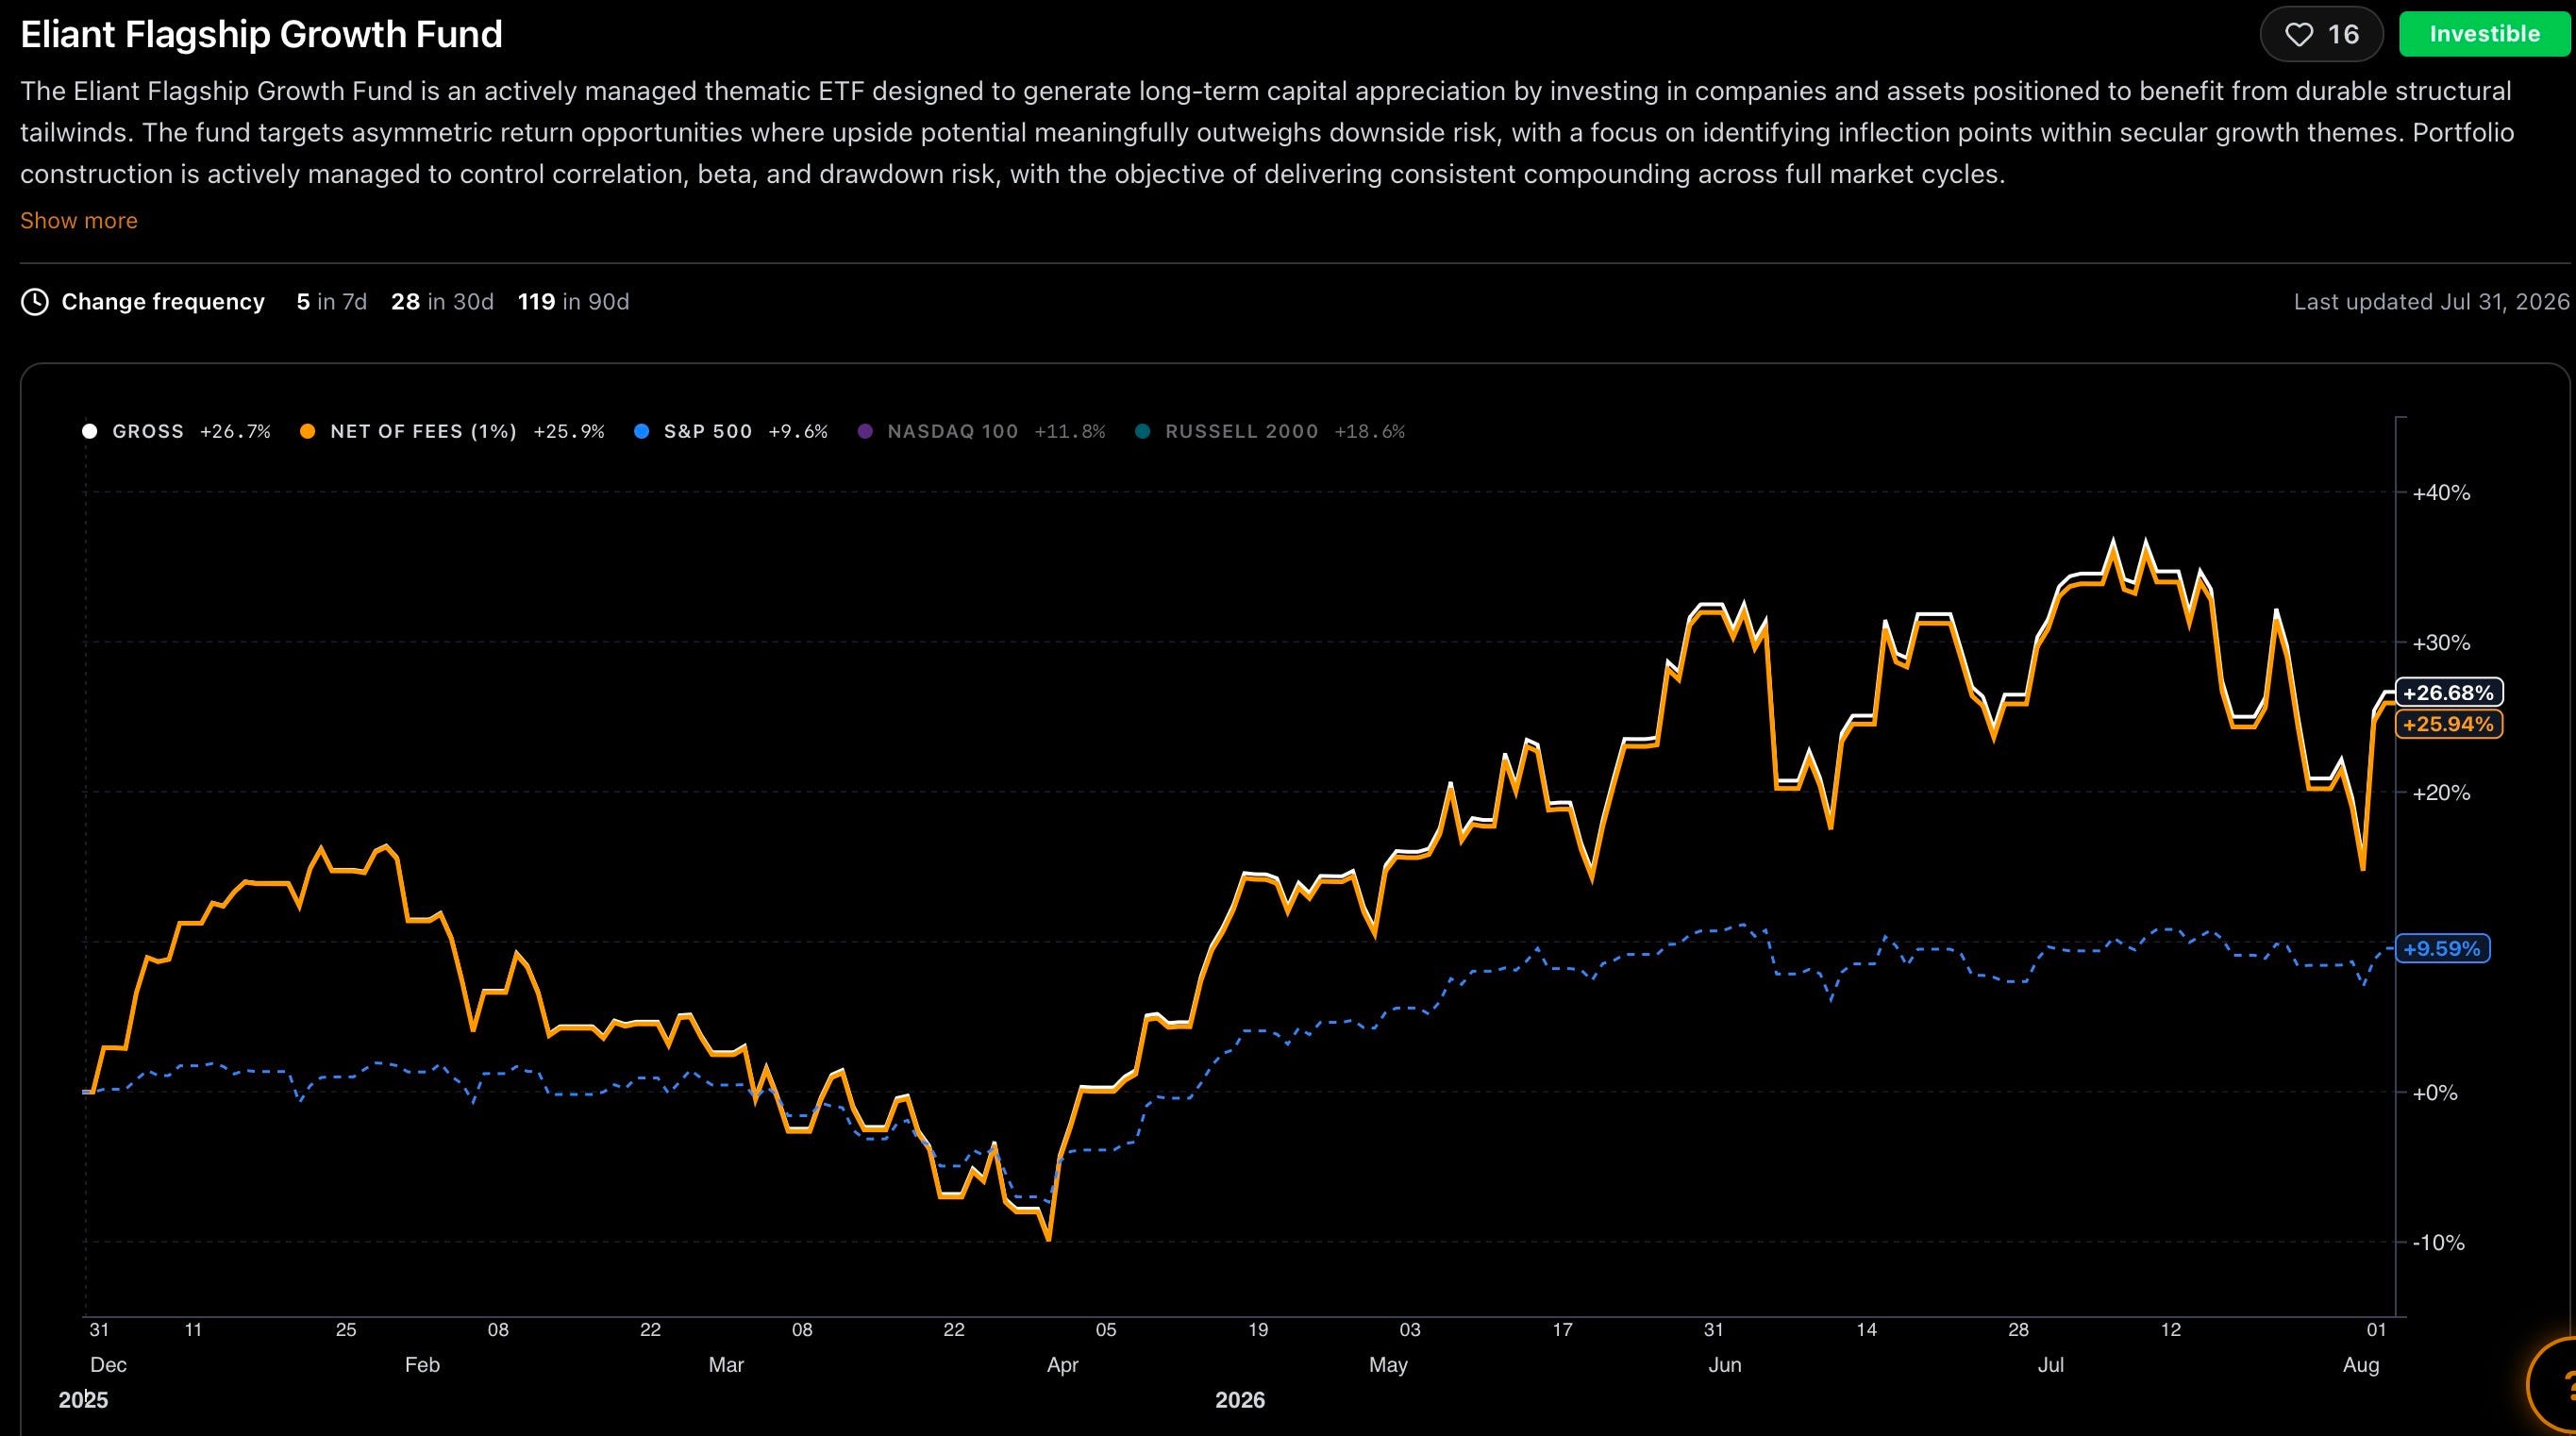Click the -10% y-axis label
The image size is (2576, 1436).
(x=2438, y=1243)
